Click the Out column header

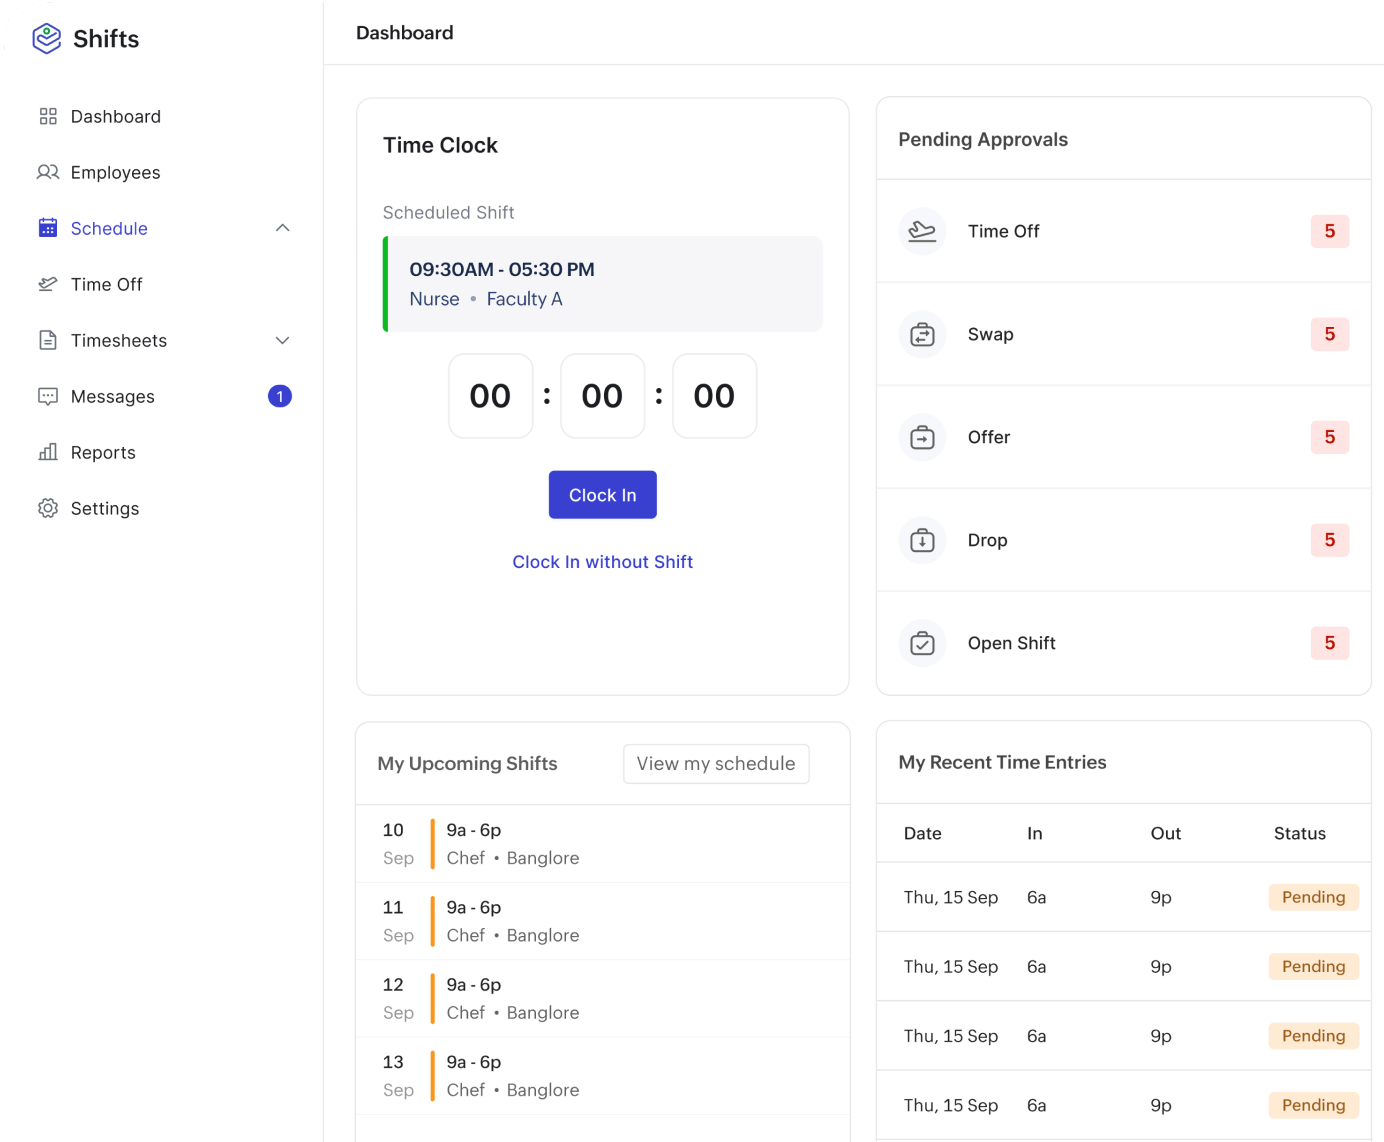(1166, 833)
